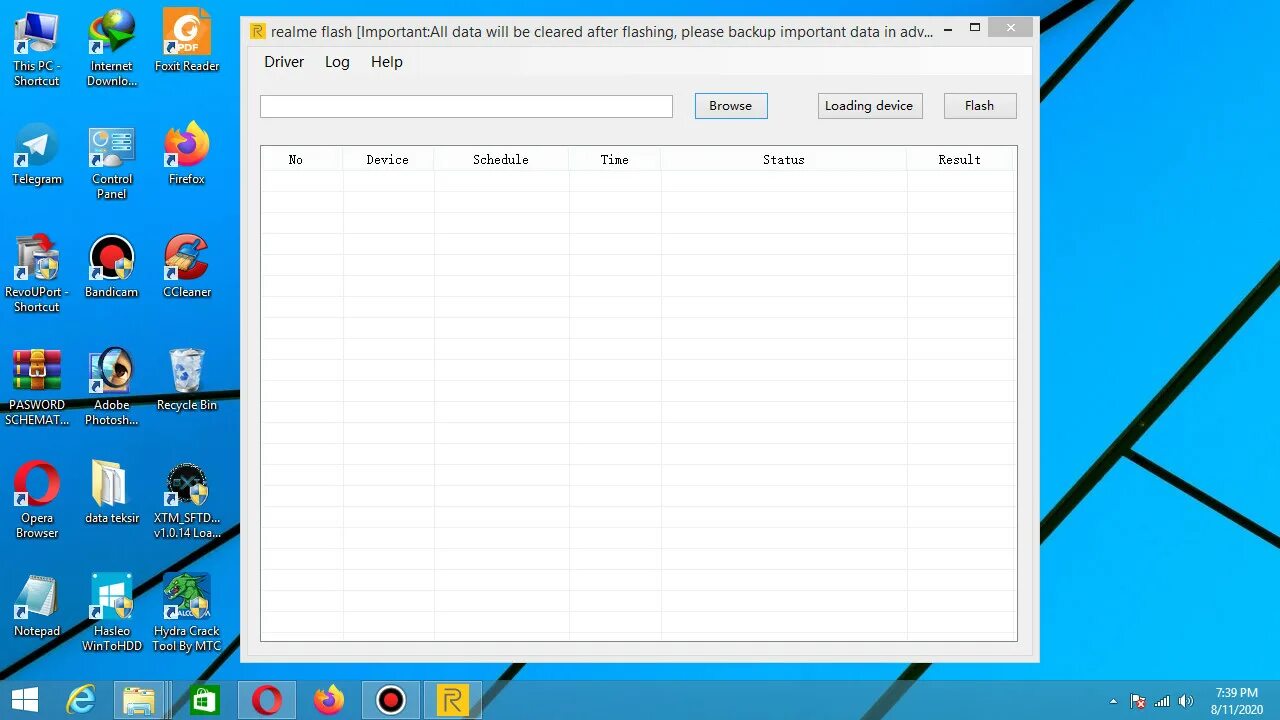This screenshot has width=1280, height=720.
Task: Open Firefox from the taskbar
Action: coord(328,700)
